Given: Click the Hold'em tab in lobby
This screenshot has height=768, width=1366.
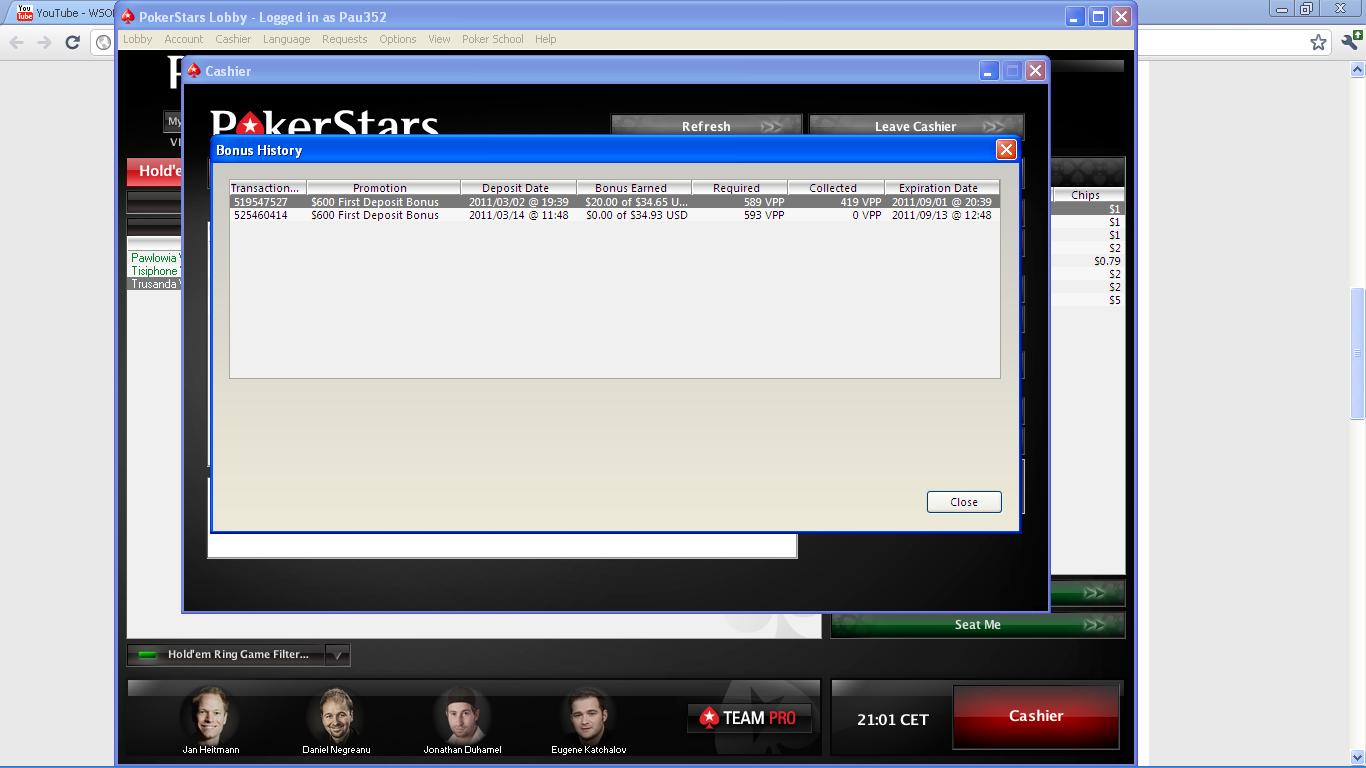Looking at the screenshot, I should point(155,171).
